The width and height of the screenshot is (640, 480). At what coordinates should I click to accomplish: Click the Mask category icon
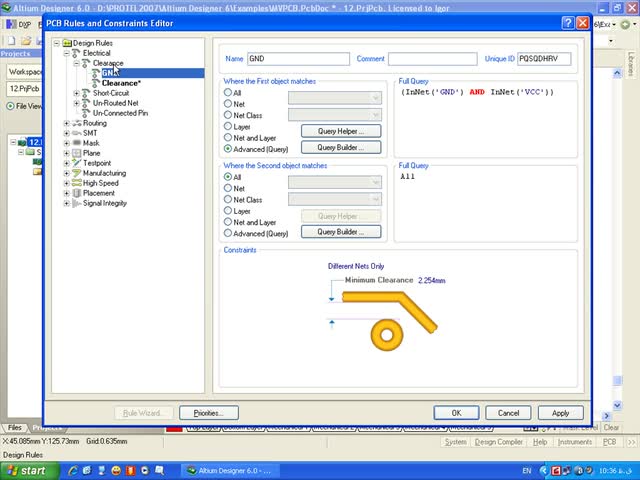76,143
